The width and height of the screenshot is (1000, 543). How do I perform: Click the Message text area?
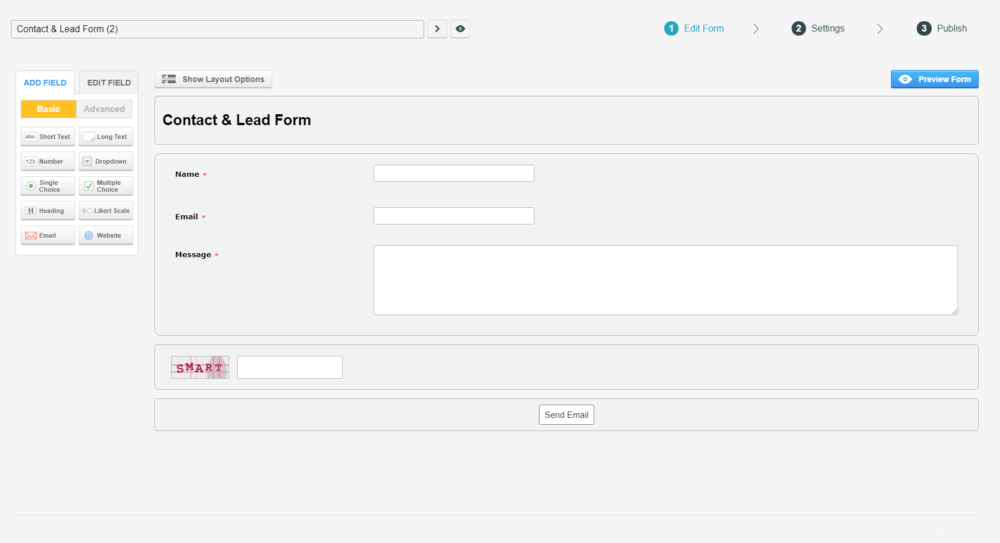click(666, 280)
